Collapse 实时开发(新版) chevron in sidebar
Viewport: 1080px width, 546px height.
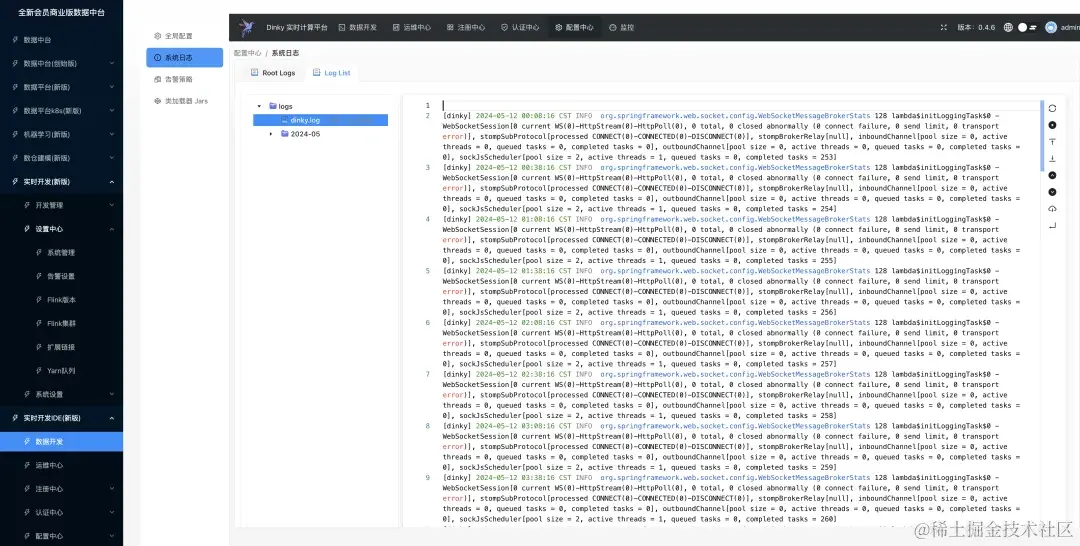point(112,182)
